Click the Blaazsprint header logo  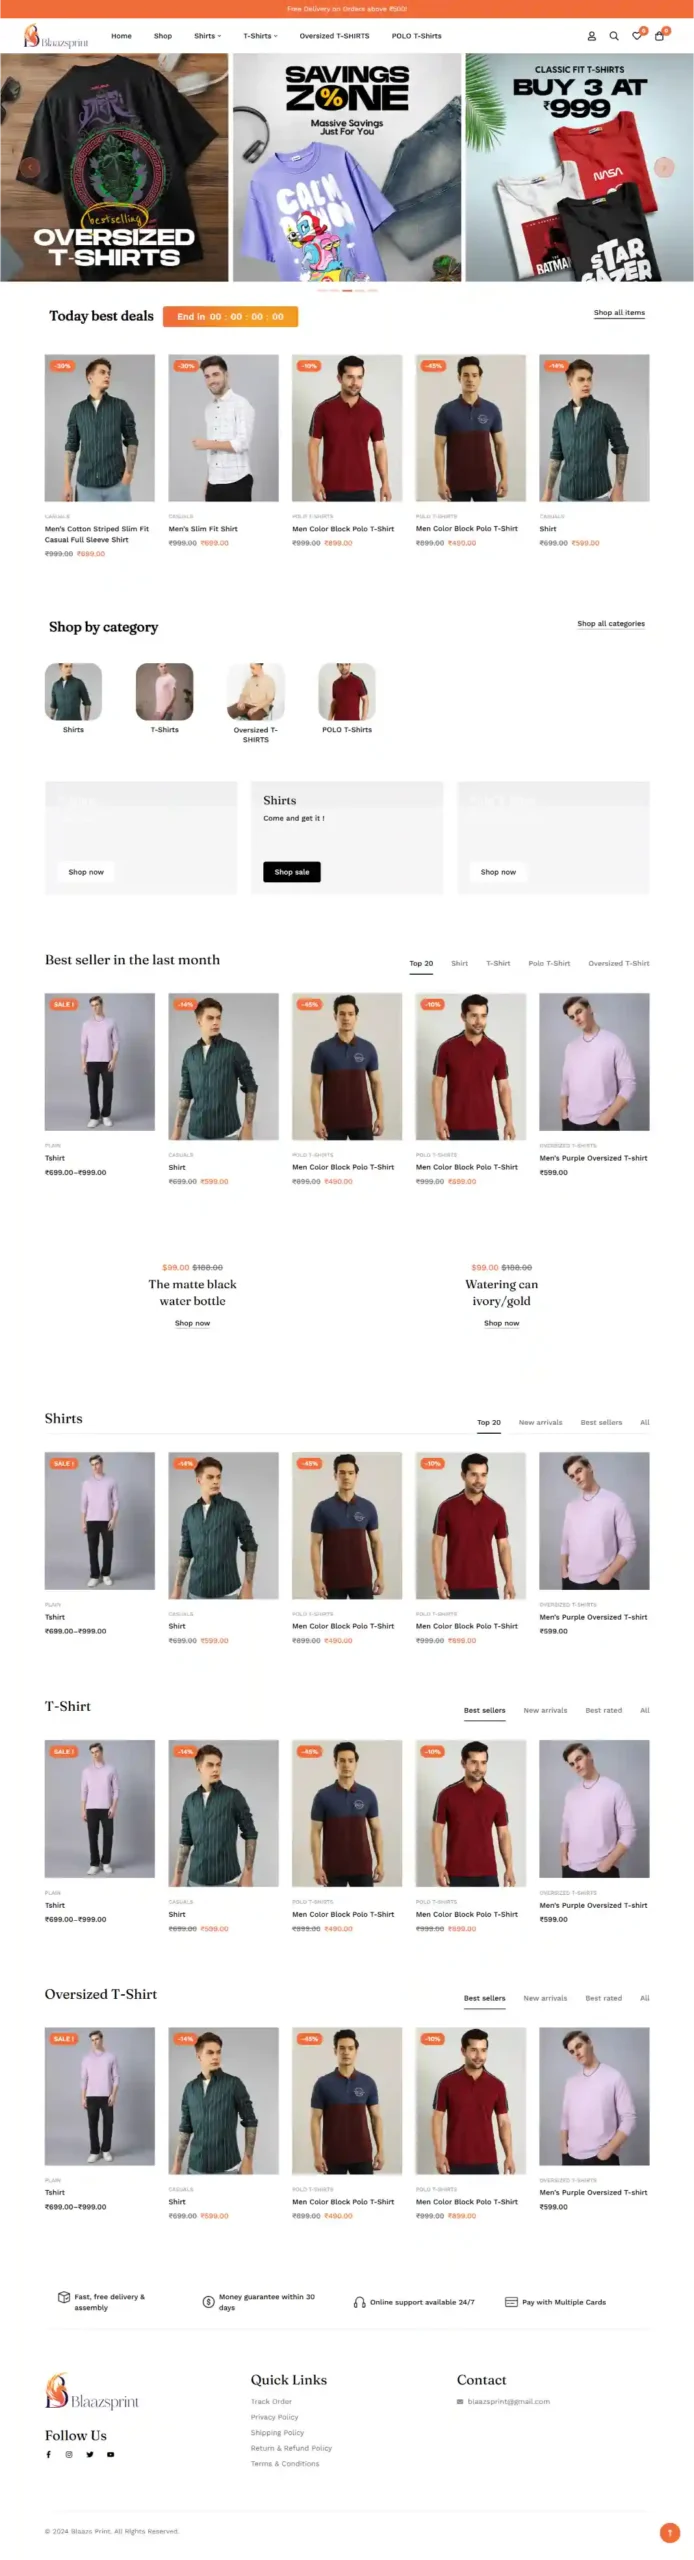56,37
